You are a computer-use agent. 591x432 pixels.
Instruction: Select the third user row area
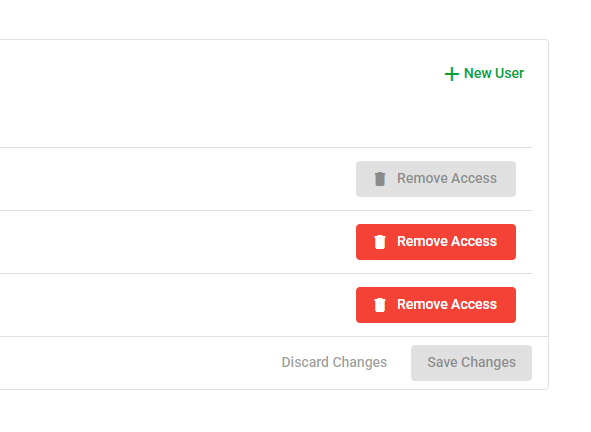coord(266,305)
